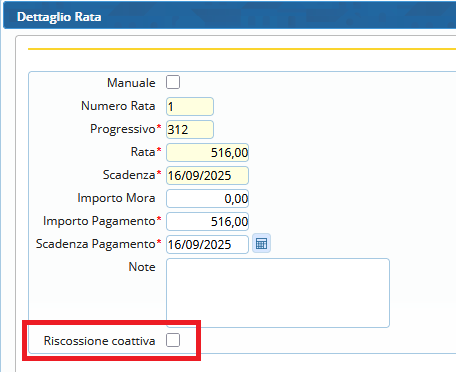
Task: Tick the Manuale checkbox
Action: 173,82
